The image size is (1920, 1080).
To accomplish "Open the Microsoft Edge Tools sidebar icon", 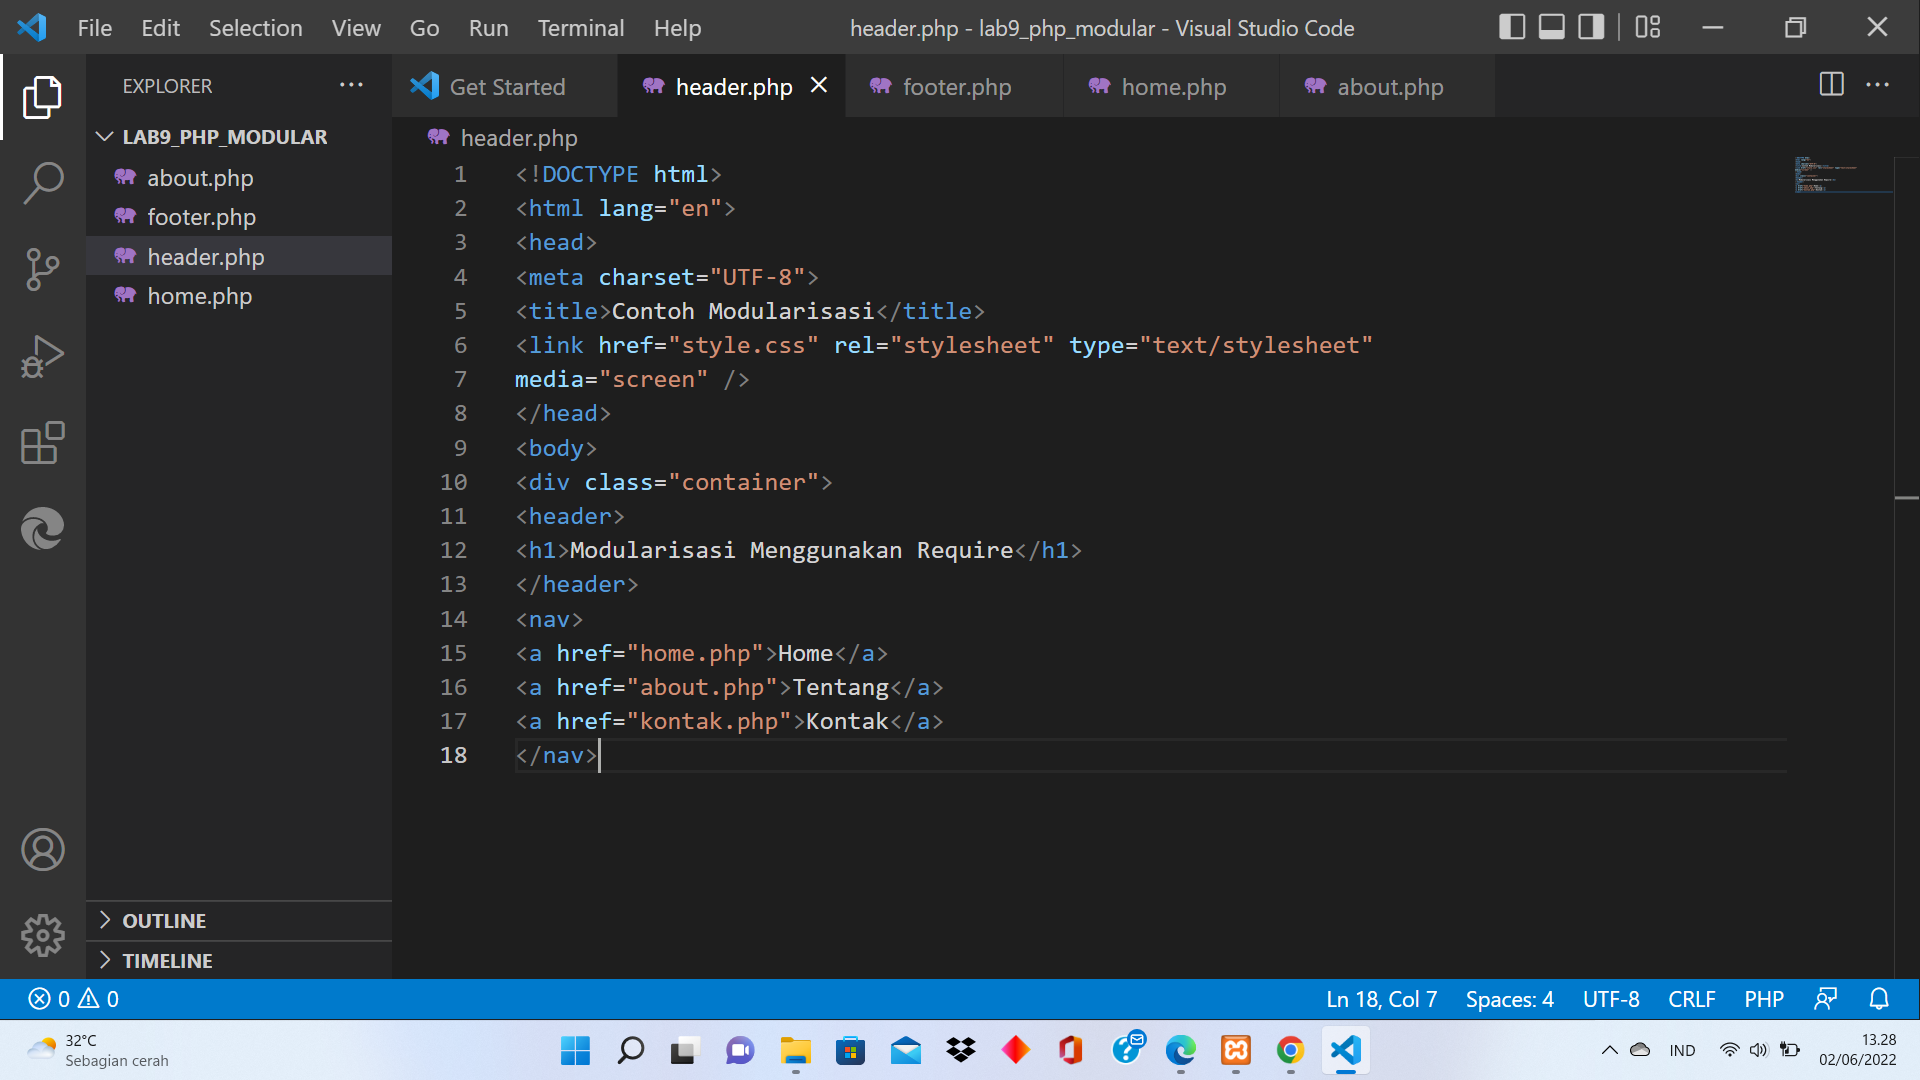I will (x=43, y=528).
